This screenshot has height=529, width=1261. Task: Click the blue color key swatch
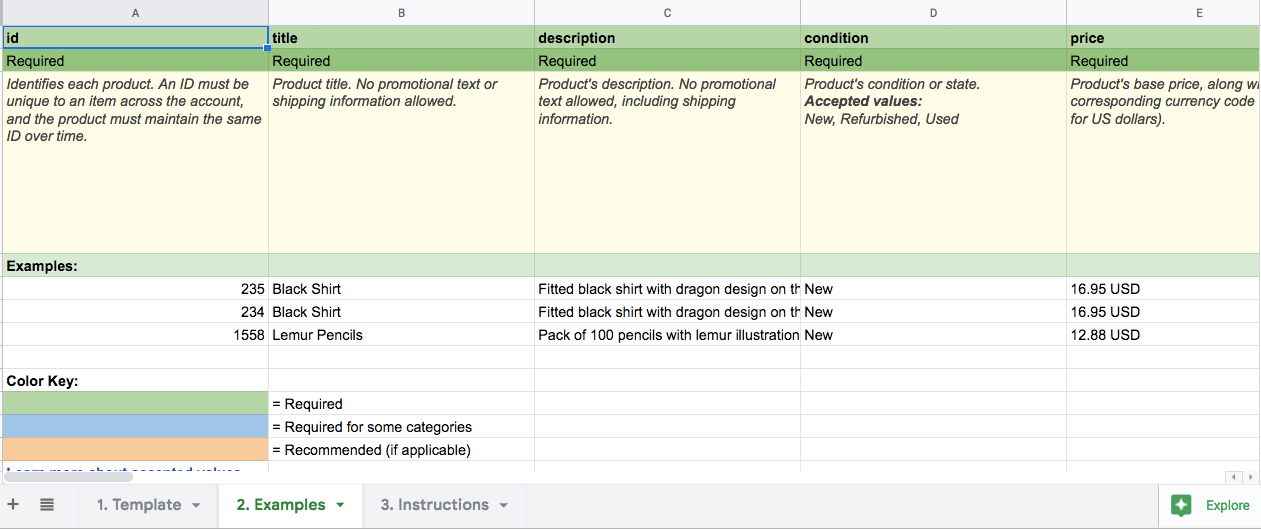pos(135,427)
